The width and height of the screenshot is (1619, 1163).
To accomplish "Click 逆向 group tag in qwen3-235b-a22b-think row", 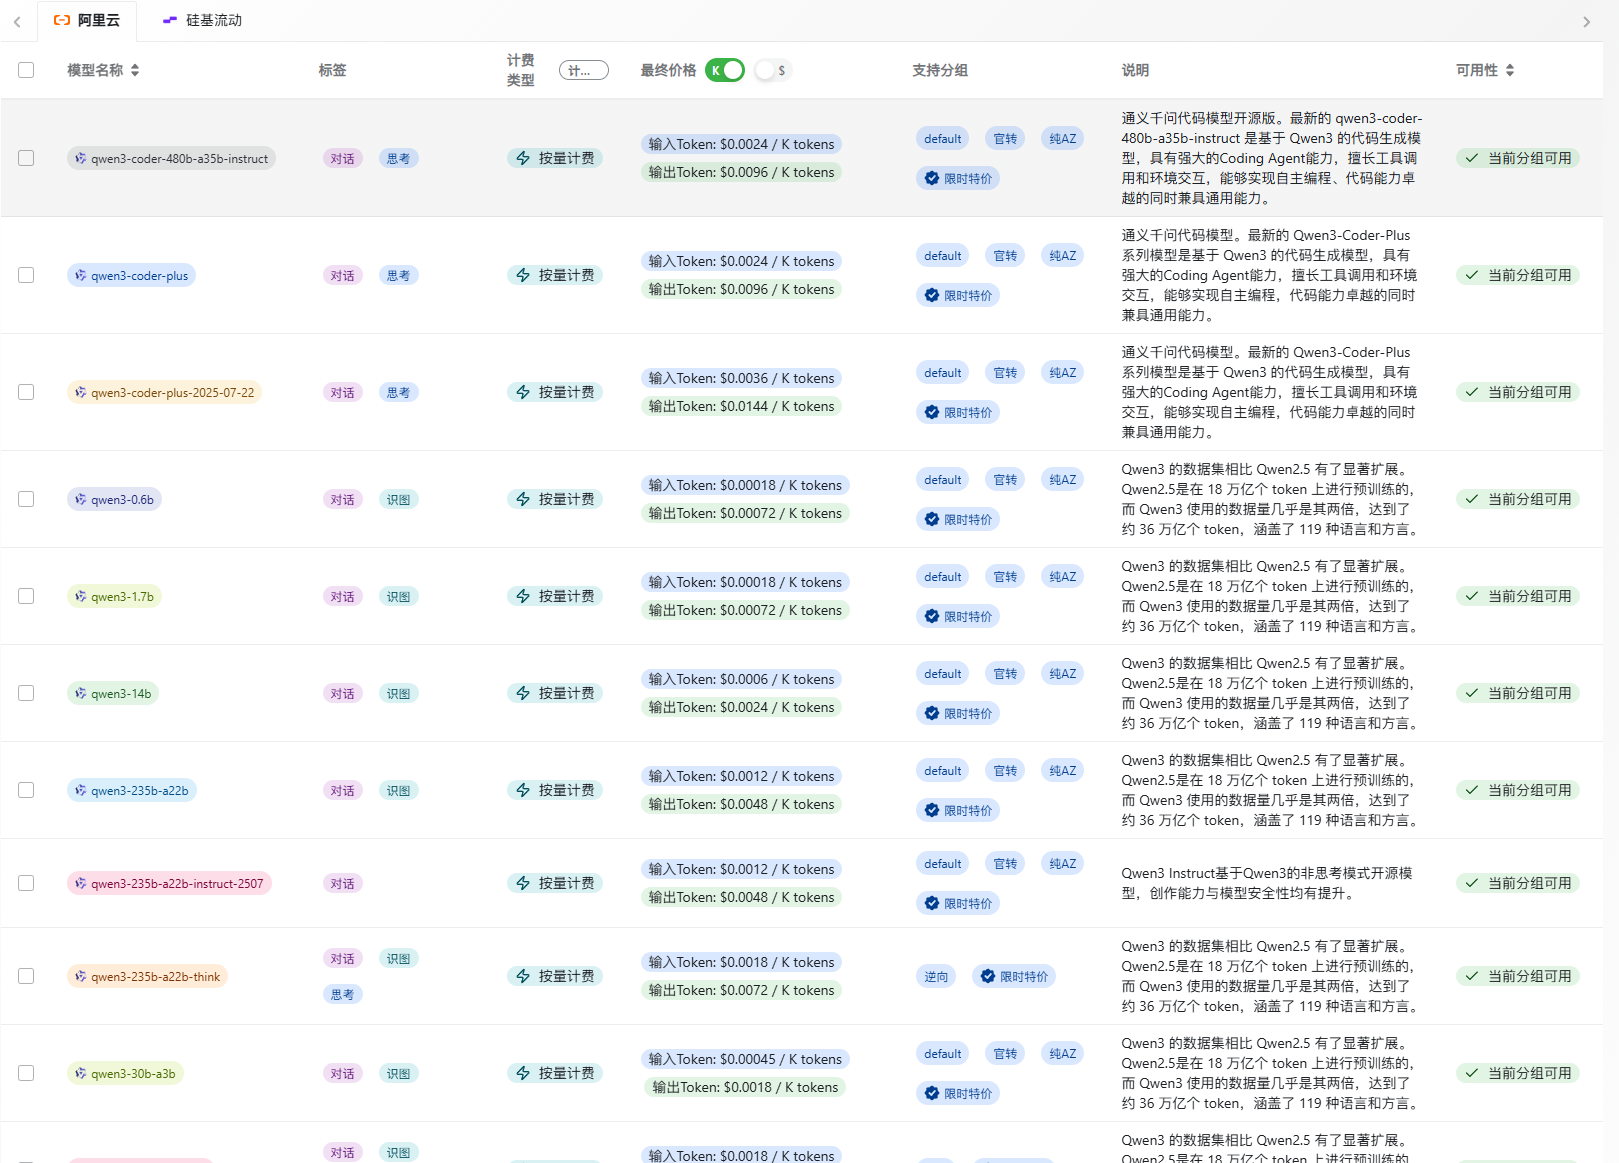I will tap(936, 976).
